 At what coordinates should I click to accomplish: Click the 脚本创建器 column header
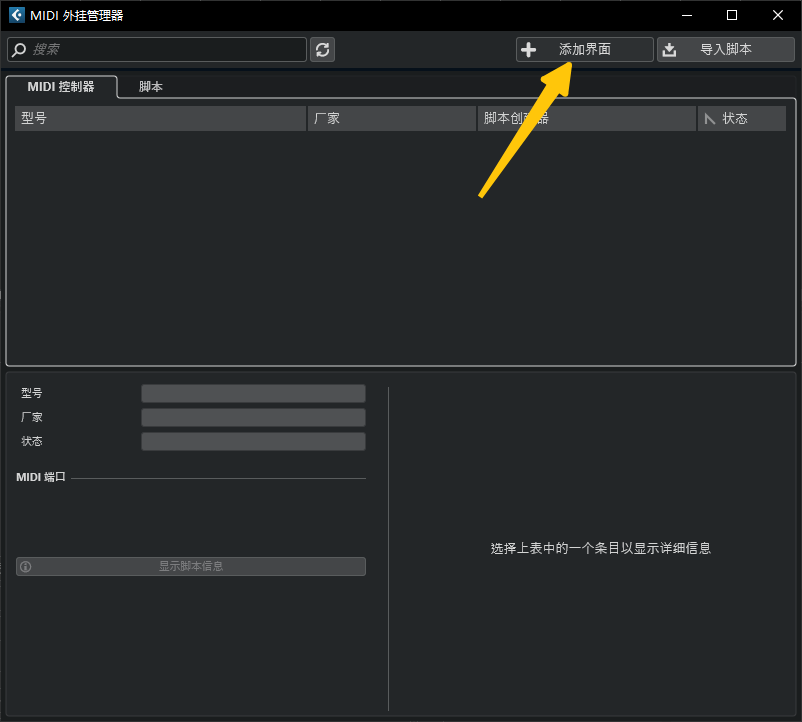click(x=587, y=119)
